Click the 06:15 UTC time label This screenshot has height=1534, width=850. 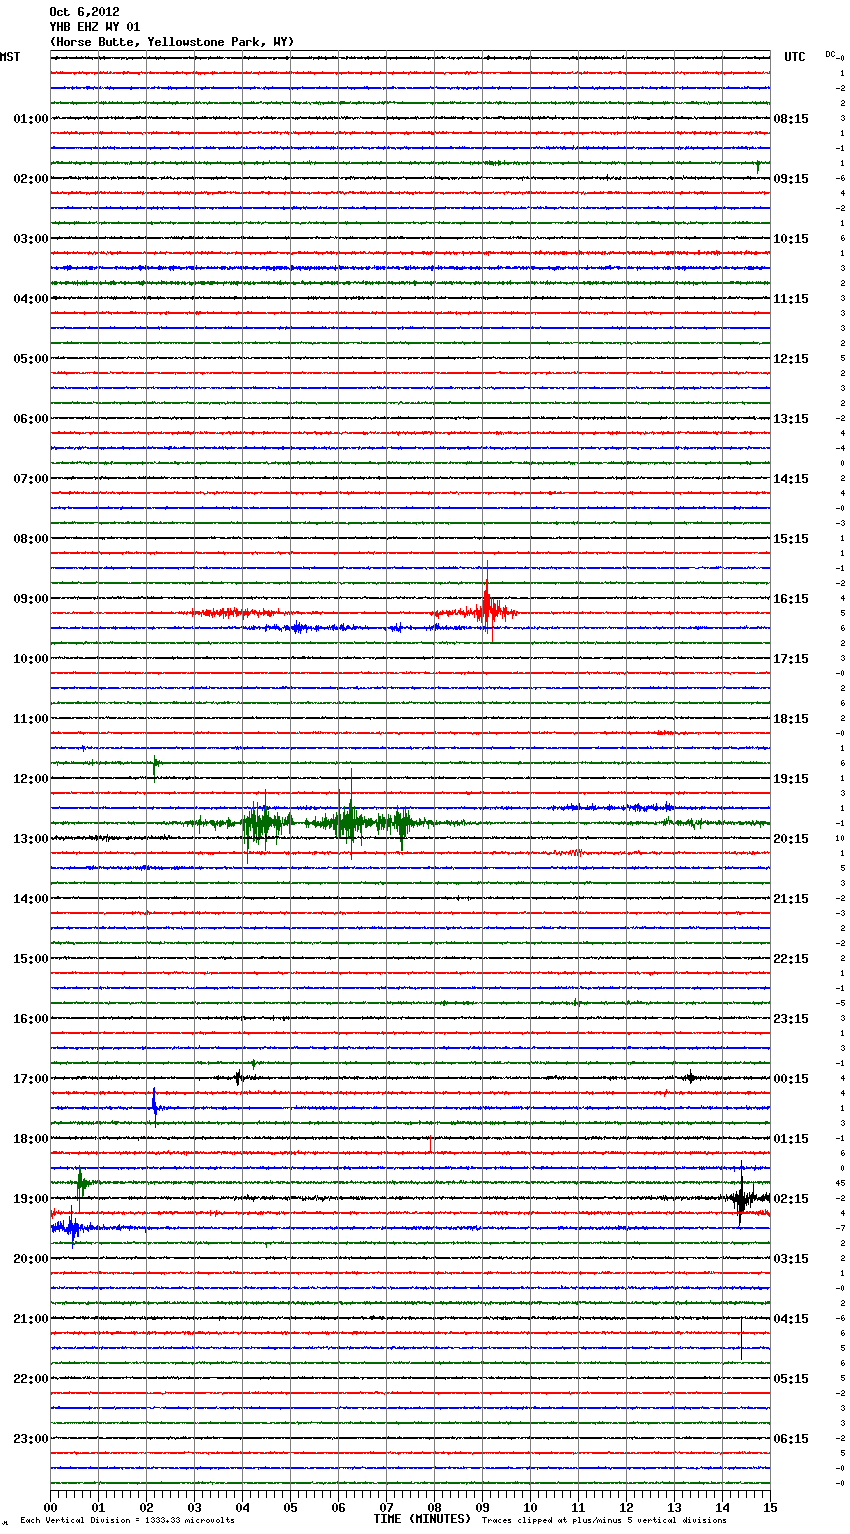tap(791, 1439)
